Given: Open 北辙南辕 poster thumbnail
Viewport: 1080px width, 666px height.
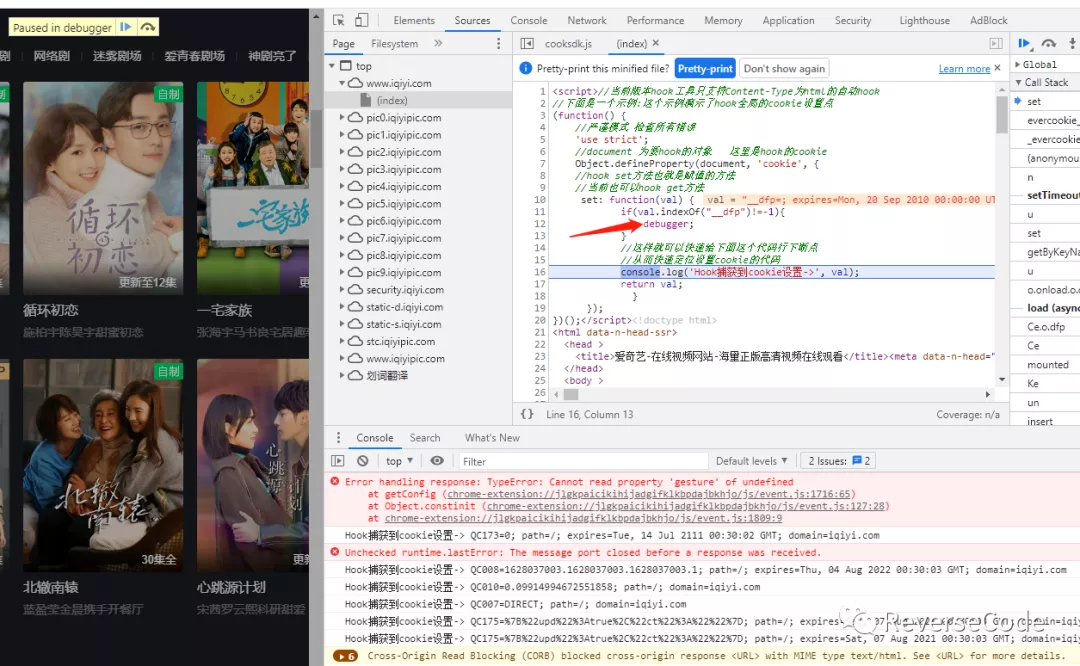Looking at the screenshot, I should point(103,465).
